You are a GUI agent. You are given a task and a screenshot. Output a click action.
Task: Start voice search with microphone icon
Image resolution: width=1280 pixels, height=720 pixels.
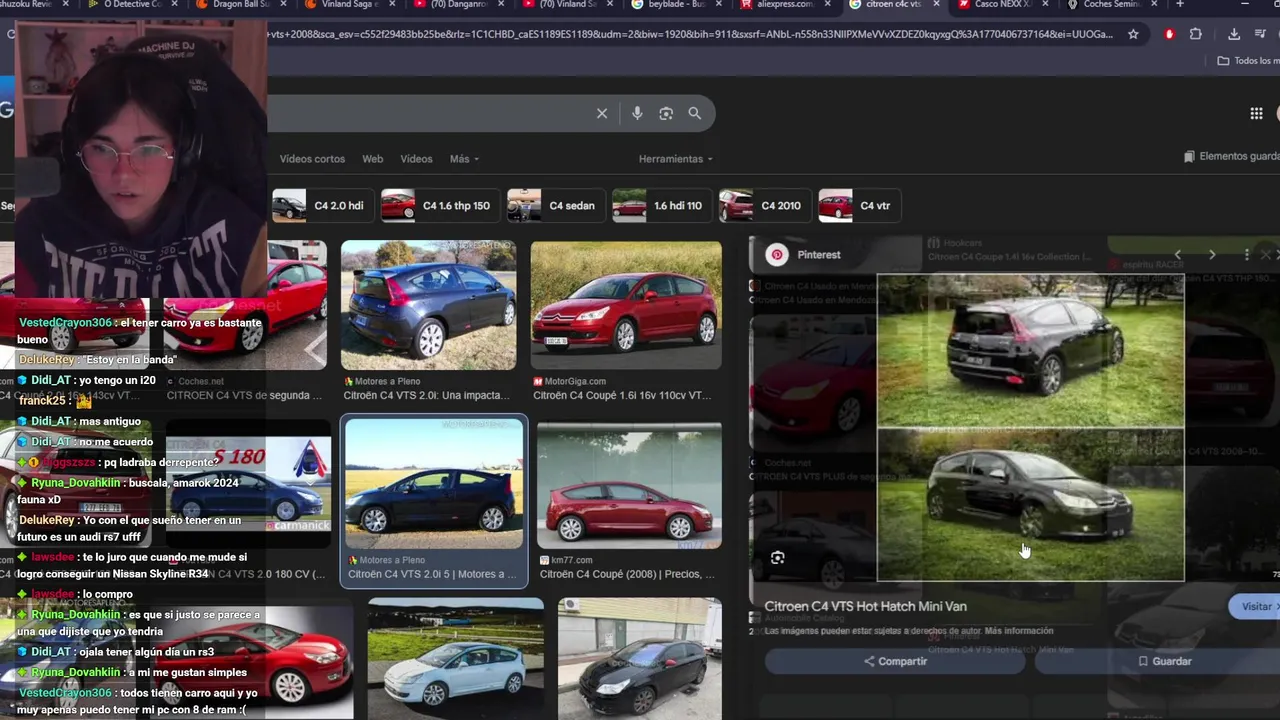click(x=637, y=114)
